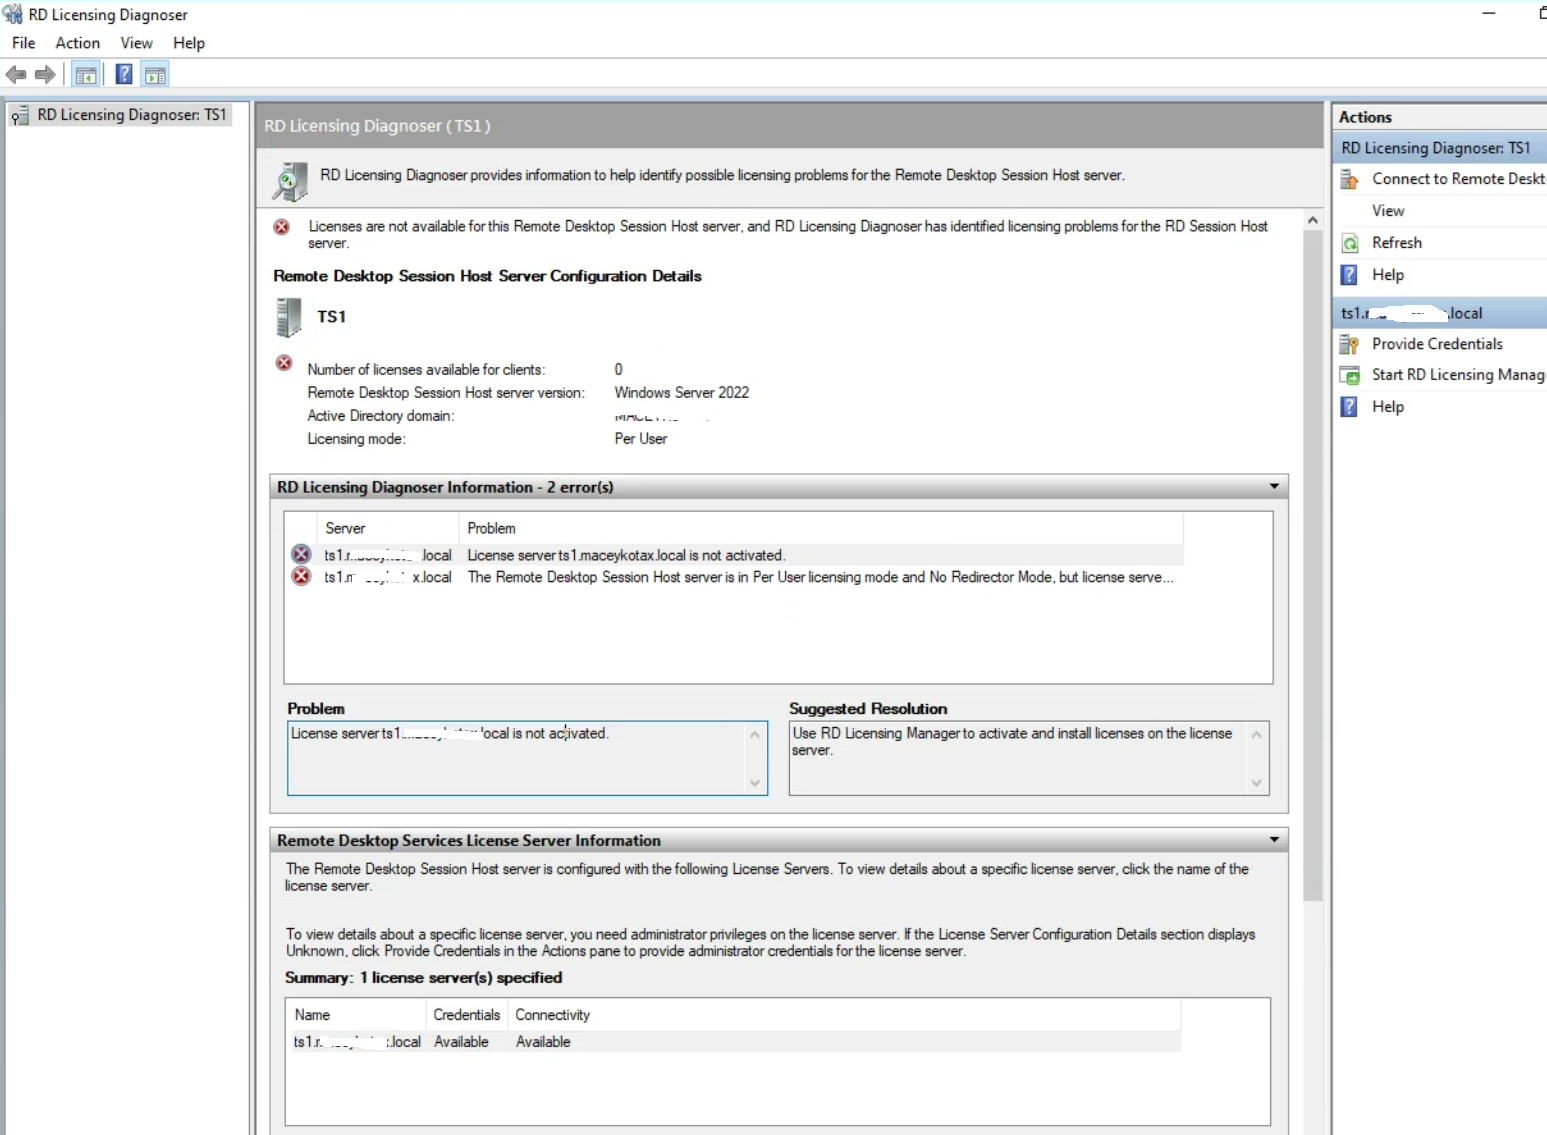The width and height of the screenshot is (1547, 1135).
Task: Click the Problem box scroll-down arrow
Action: [755, 782]
